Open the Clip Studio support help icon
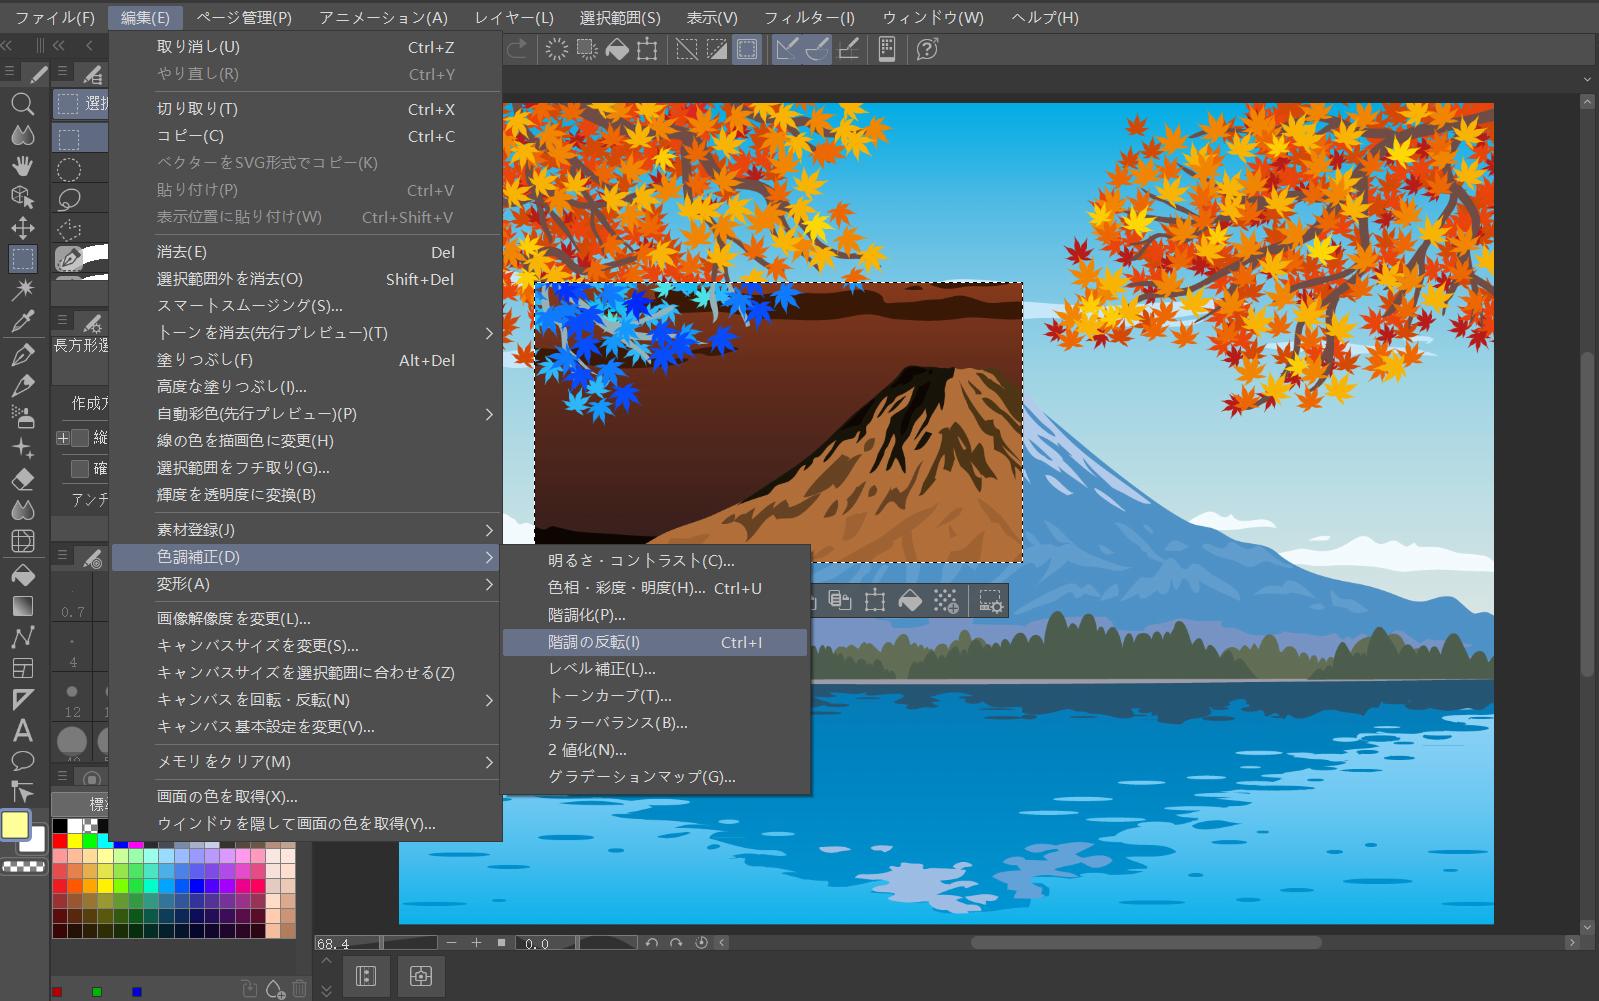This screenshot has width=1599, height=1001. 927,49
